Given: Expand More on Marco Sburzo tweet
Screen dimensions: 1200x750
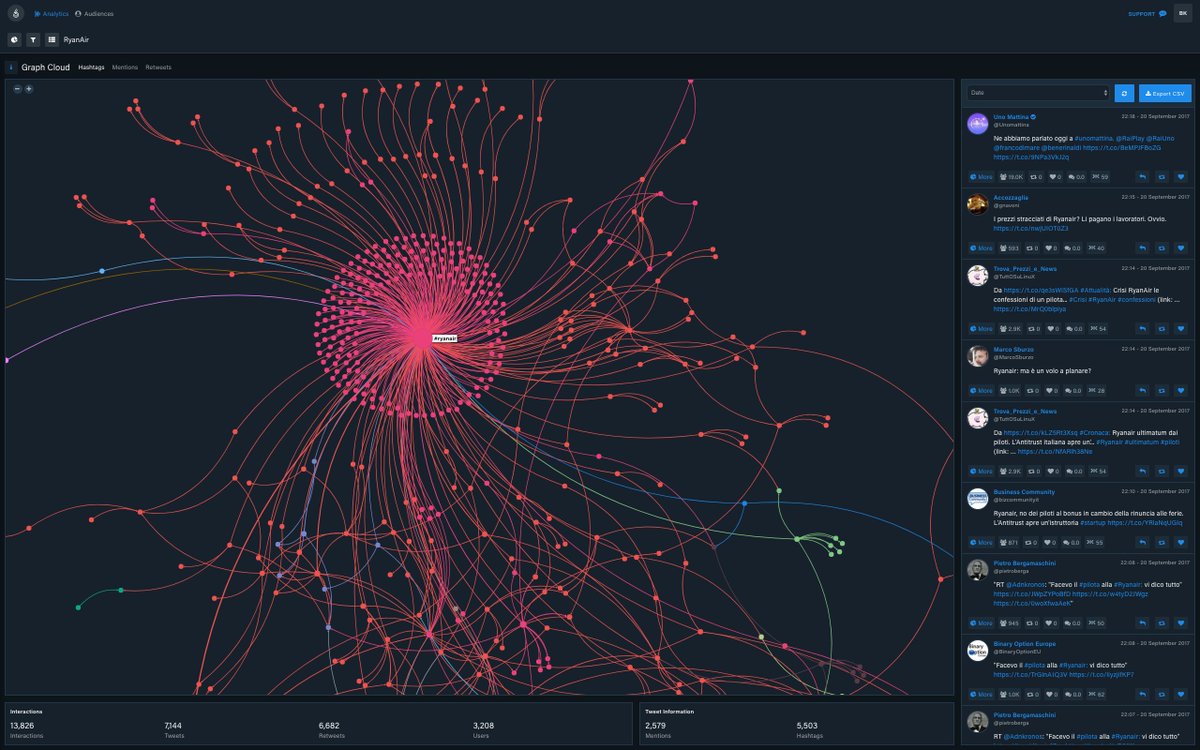Looking at the screenshot, I should tap(981, 390).
